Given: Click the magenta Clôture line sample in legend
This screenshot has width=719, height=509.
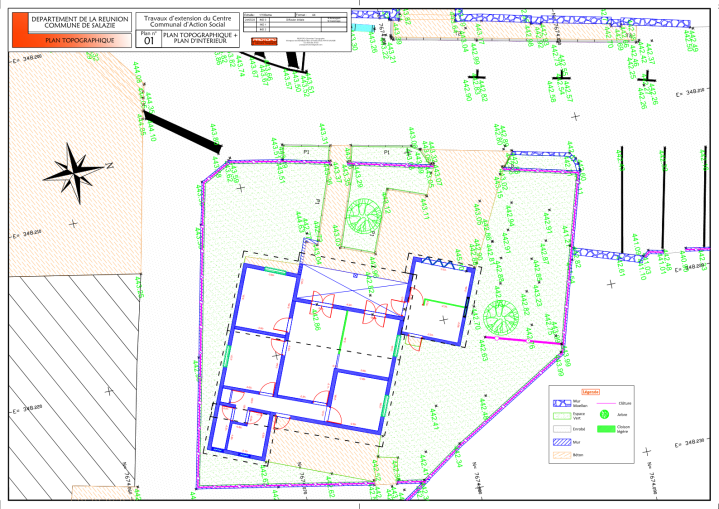Looking at the screenshot, I should [x=606, y=404].
